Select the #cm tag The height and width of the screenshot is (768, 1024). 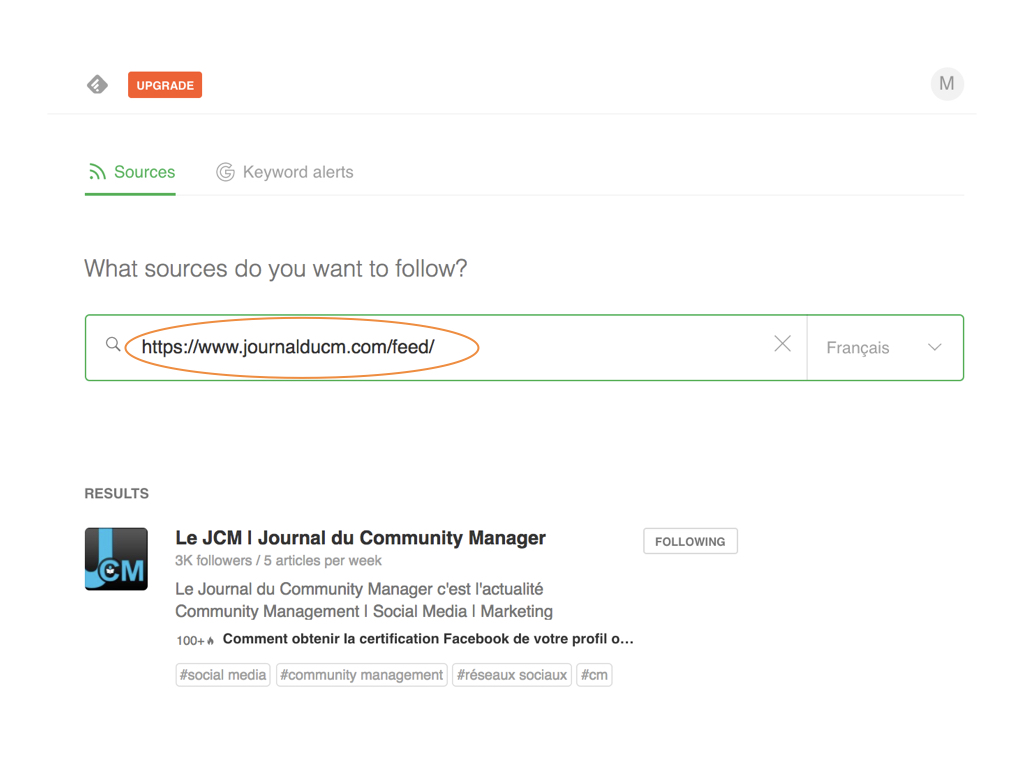594,675
